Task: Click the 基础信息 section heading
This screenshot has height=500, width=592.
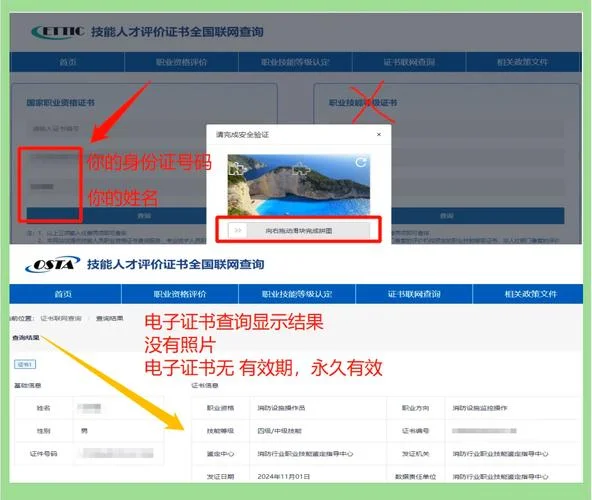Action: (x=28, y=386)
